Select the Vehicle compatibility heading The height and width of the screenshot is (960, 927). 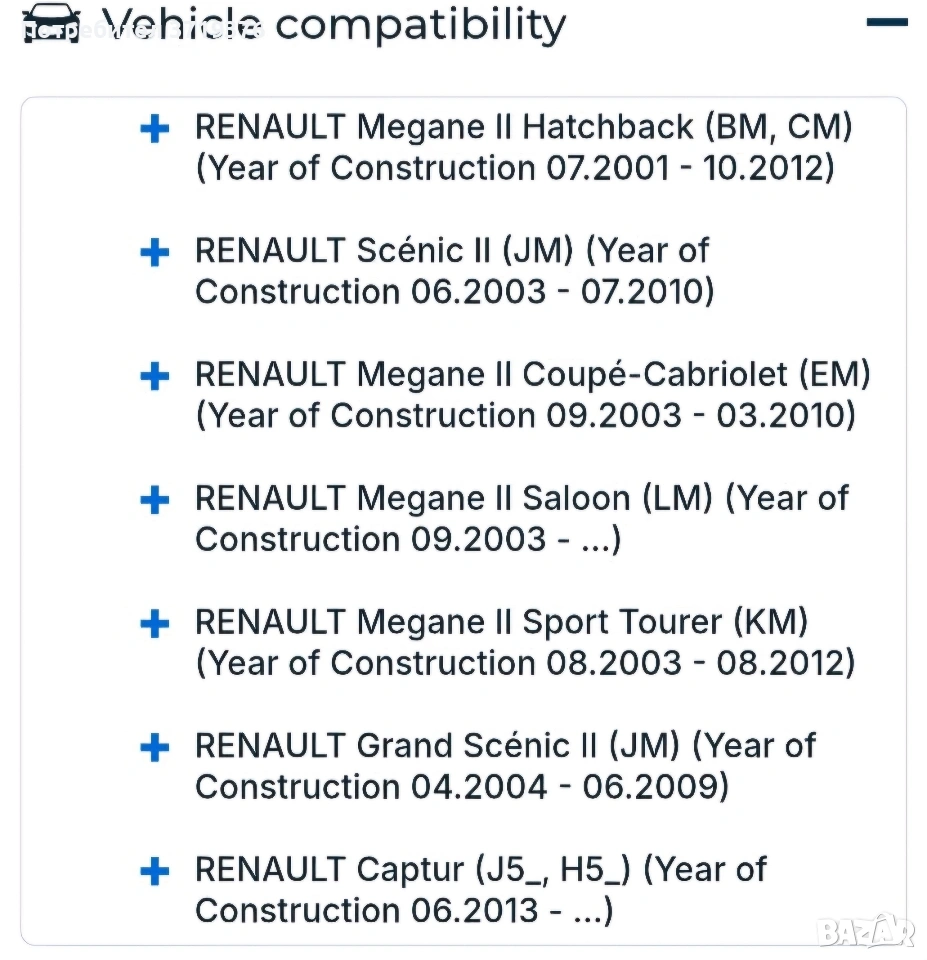[x=334, y=24]
